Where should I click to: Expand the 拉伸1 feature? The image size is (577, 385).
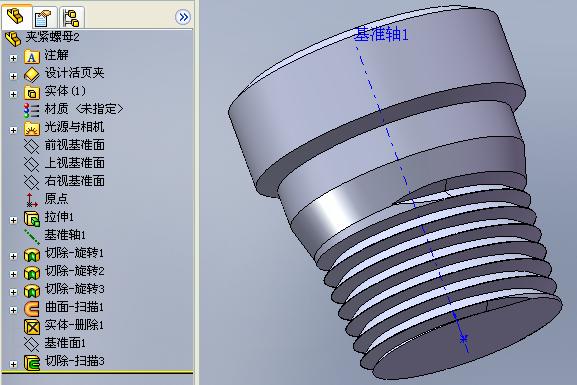(13, 220)
